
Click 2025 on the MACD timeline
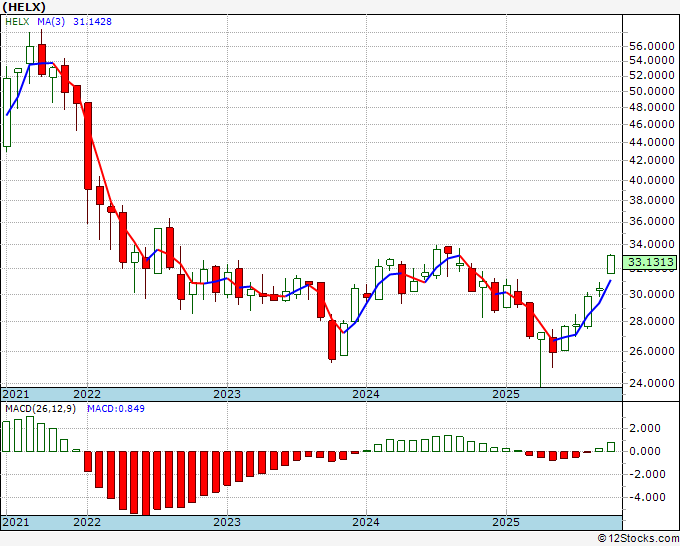tap(506, 522)
